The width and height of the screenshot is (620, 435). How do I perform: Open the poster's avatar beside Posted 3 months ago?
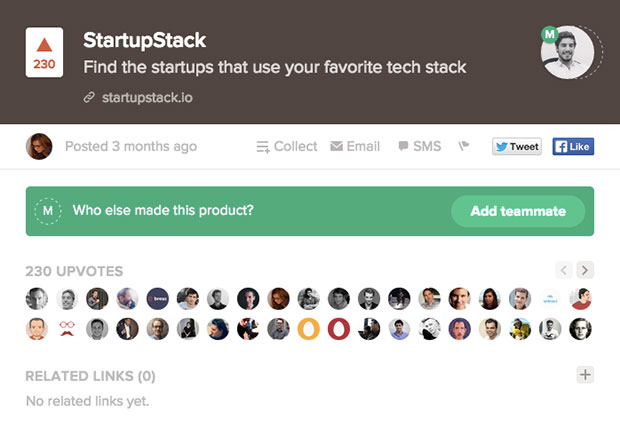point(39,146)
